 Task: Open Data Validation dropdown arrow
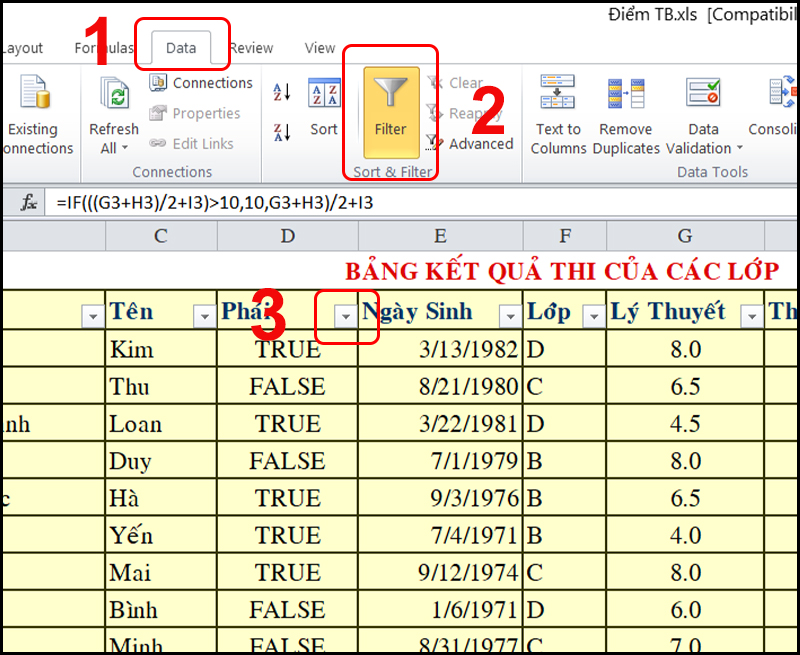(740, 149)
